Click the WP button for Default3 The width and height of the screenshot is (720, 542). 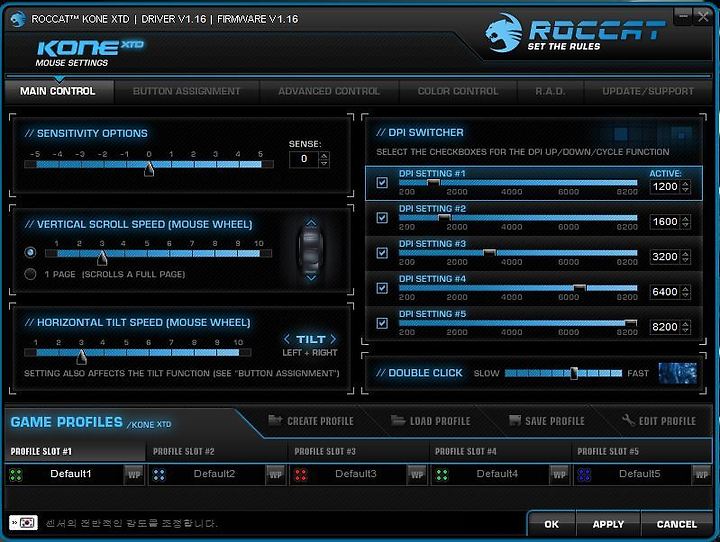click(x=417, y=475)
